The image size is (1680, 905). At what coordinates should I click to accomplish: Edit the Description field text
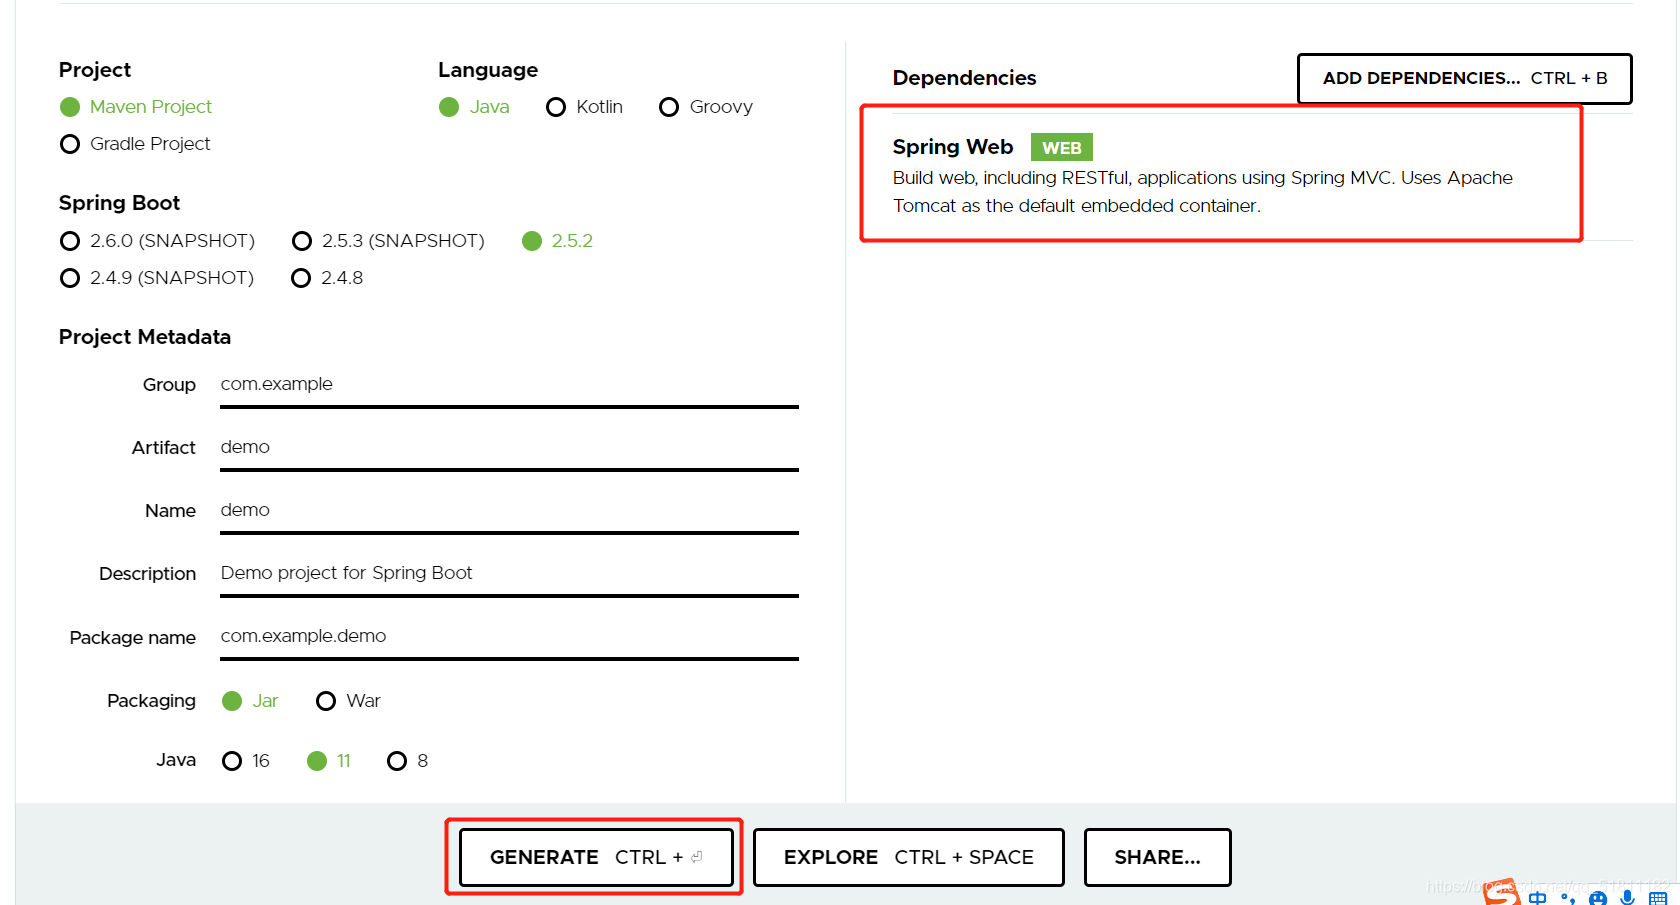509,574
